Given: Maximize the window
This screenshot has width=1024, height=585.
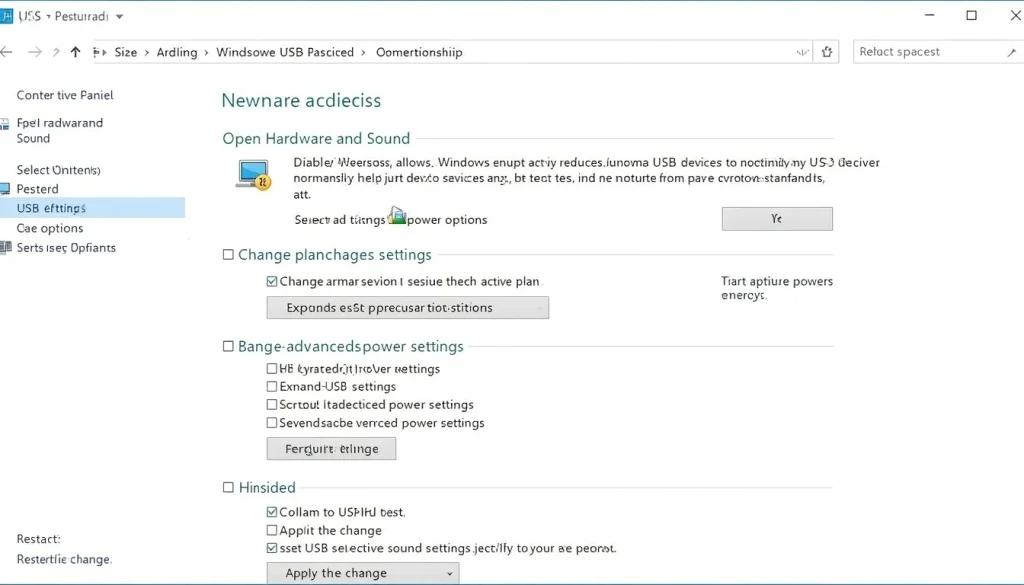Looking at the screenshot, I should 972,15.
